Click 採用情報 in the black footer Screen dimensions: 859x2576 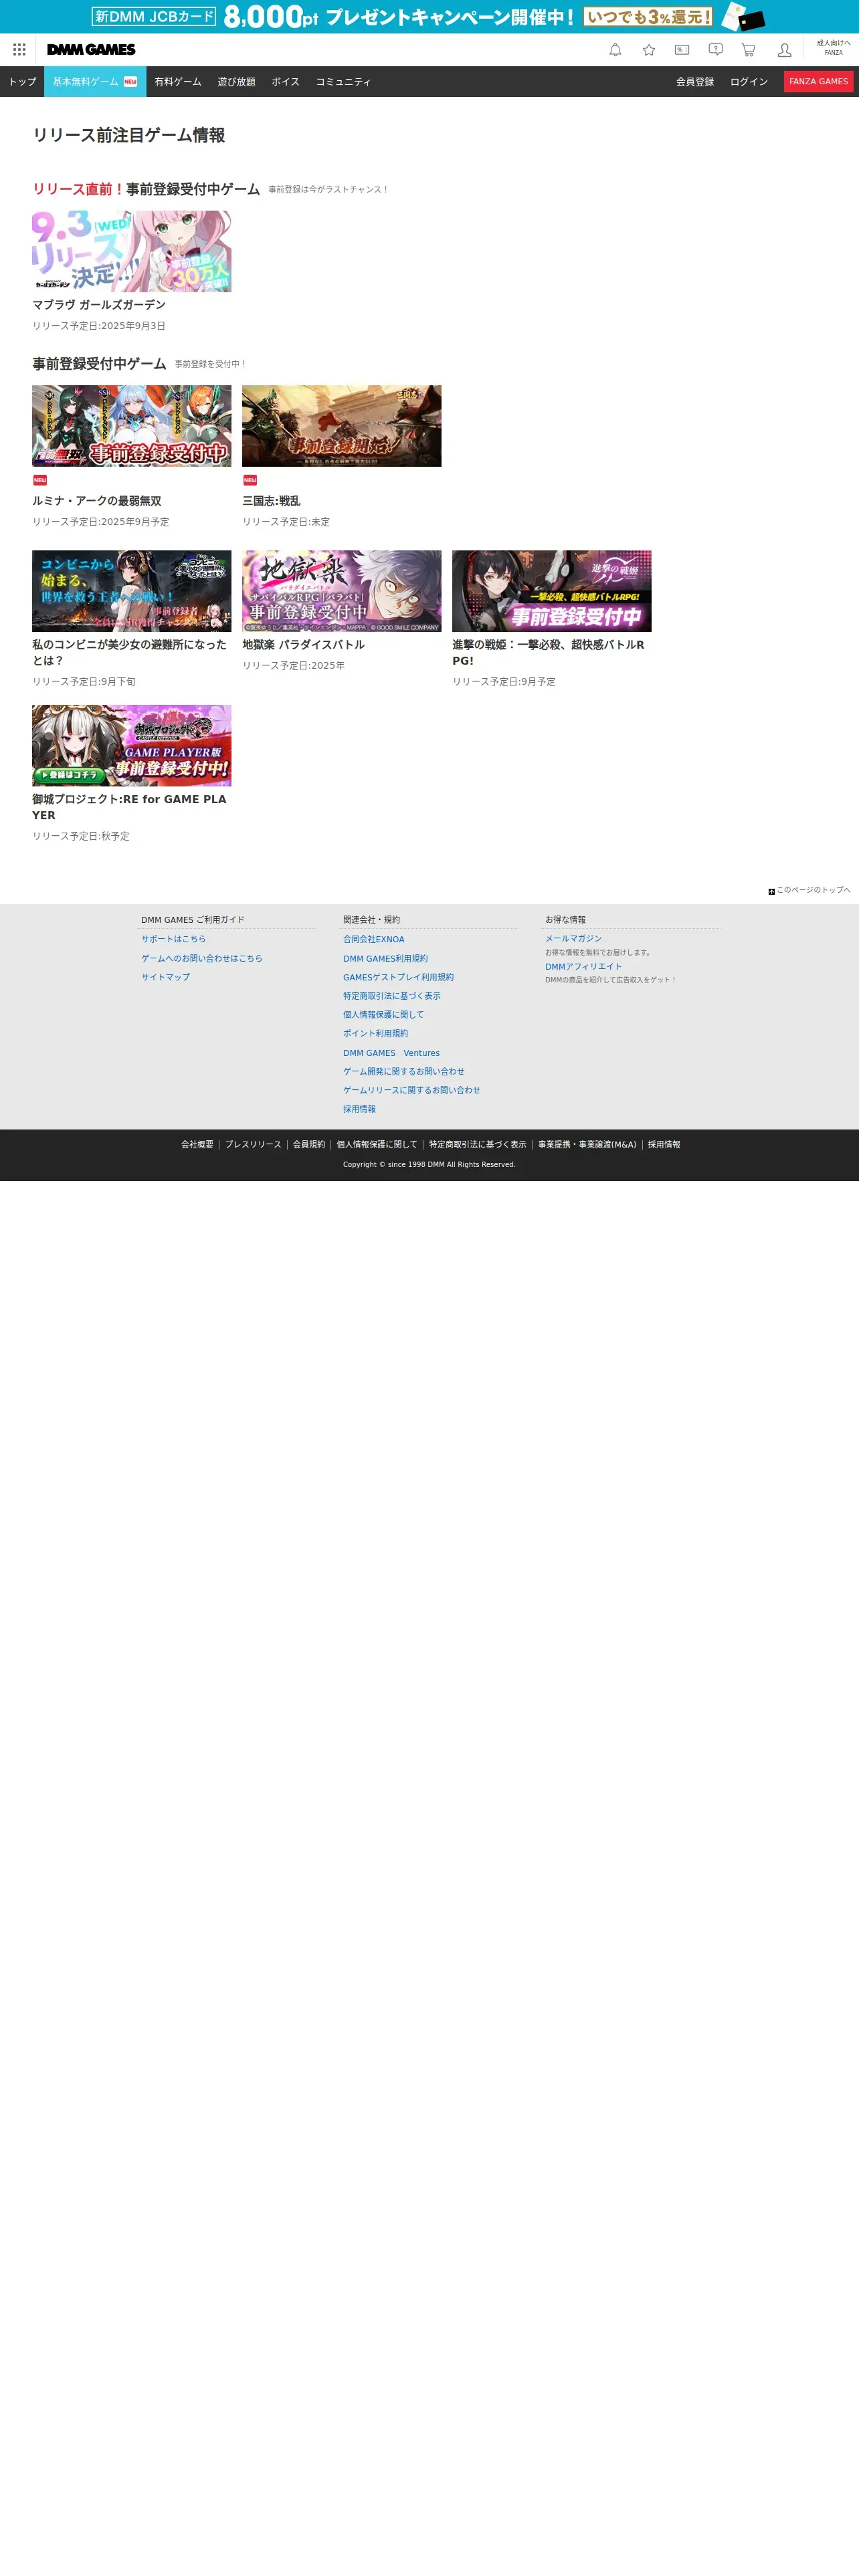664,1145
